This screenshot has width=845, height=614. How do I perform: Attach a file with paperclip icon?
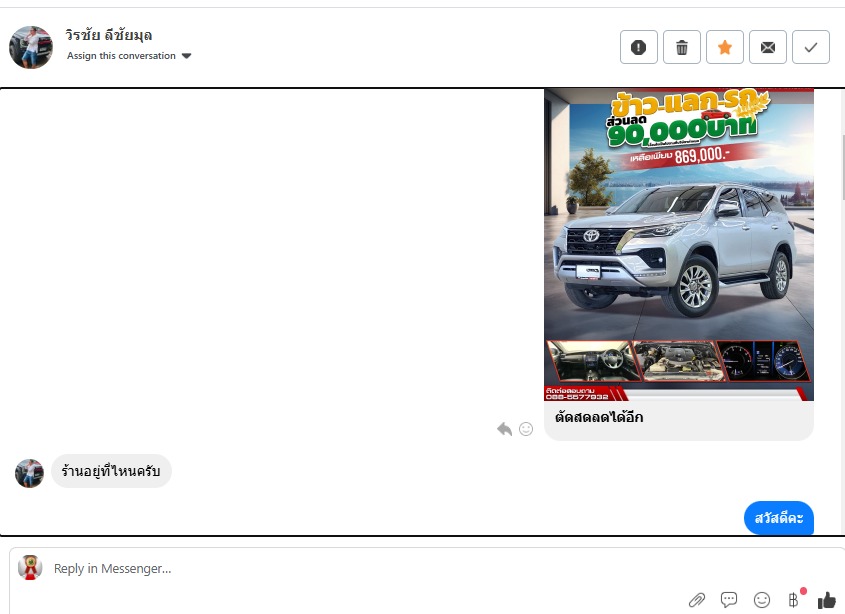[x=697, y=599]
